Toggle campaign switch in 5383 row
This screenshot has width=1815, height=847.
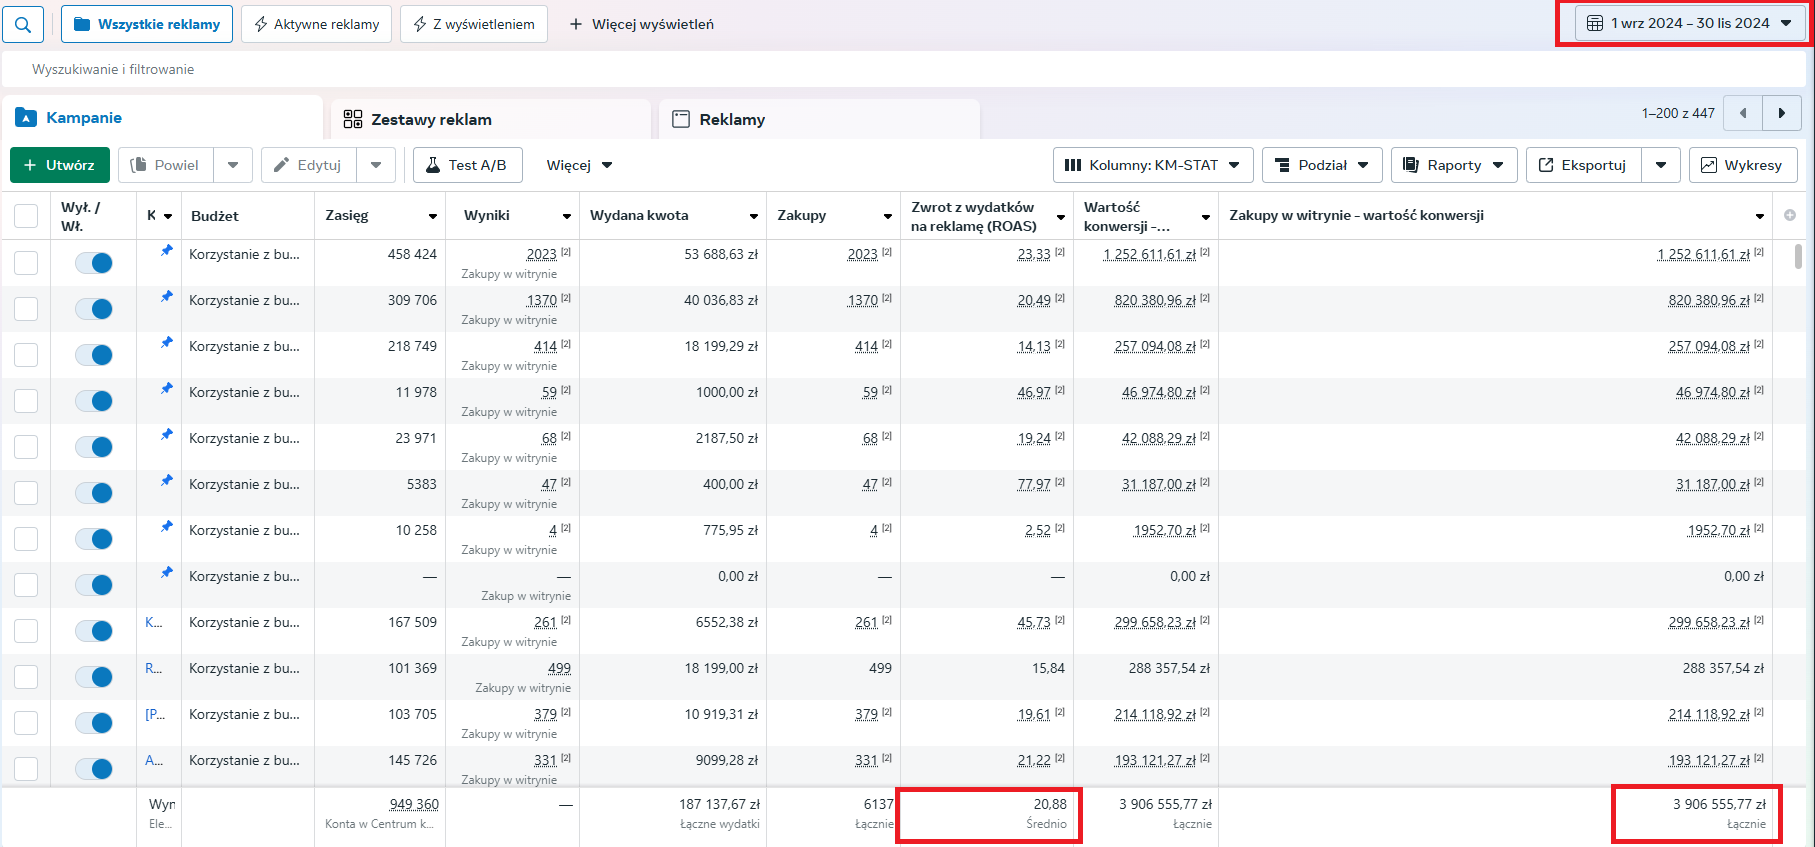94,493
